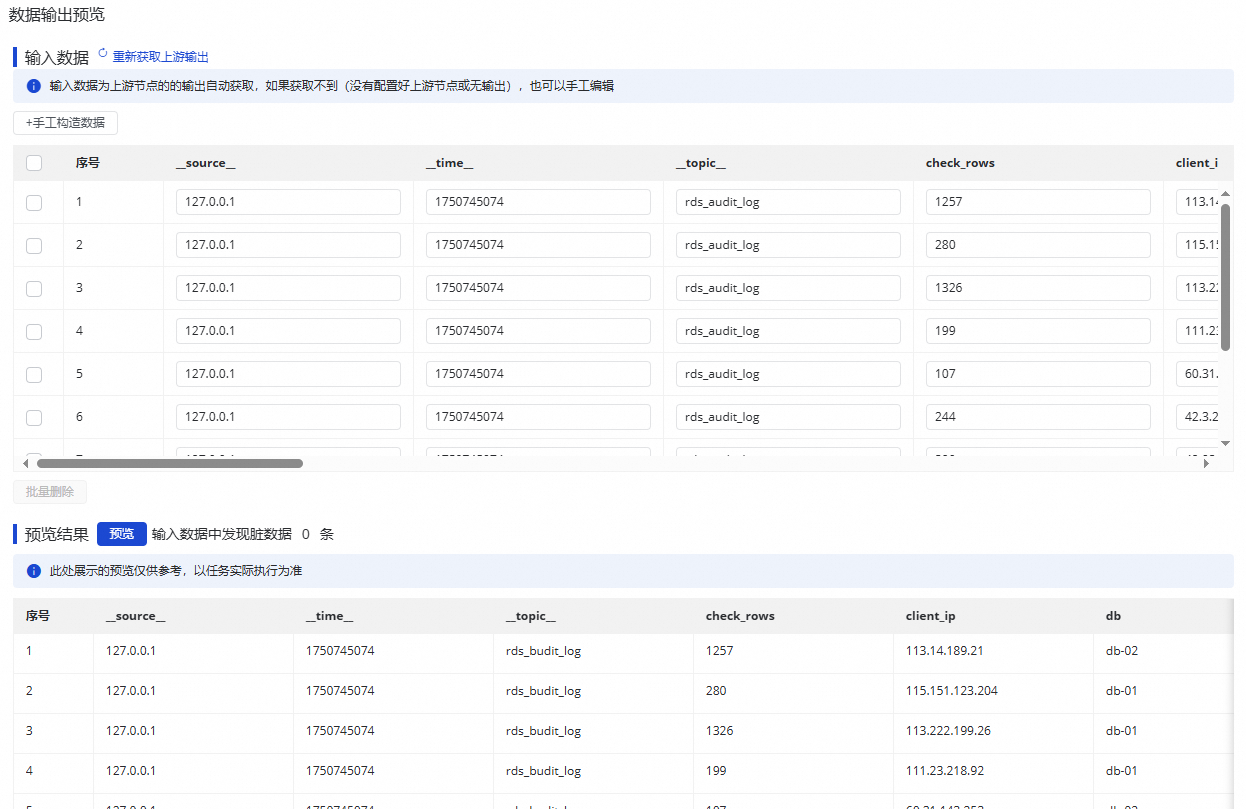Click the __topic__ header in input table
Image resolution: width=1246 pixels, height=809 pixels.
click(701, 163)
